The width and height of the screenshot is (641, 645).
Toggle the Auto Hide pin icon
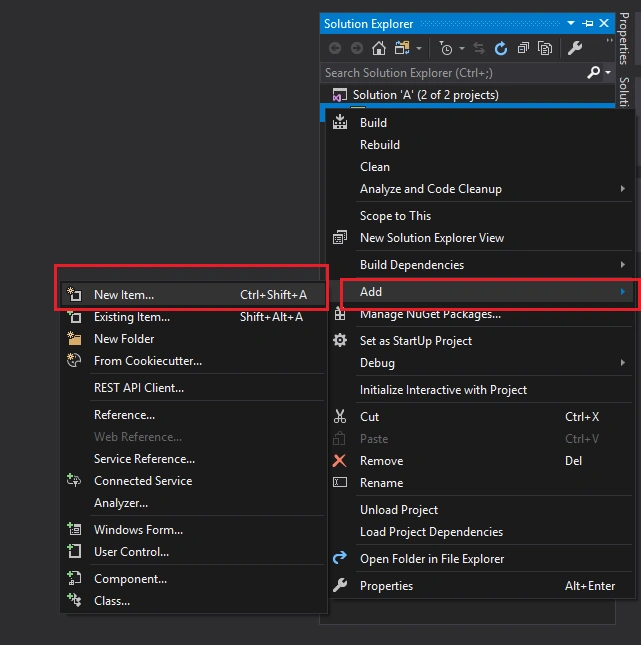[588, 23]
